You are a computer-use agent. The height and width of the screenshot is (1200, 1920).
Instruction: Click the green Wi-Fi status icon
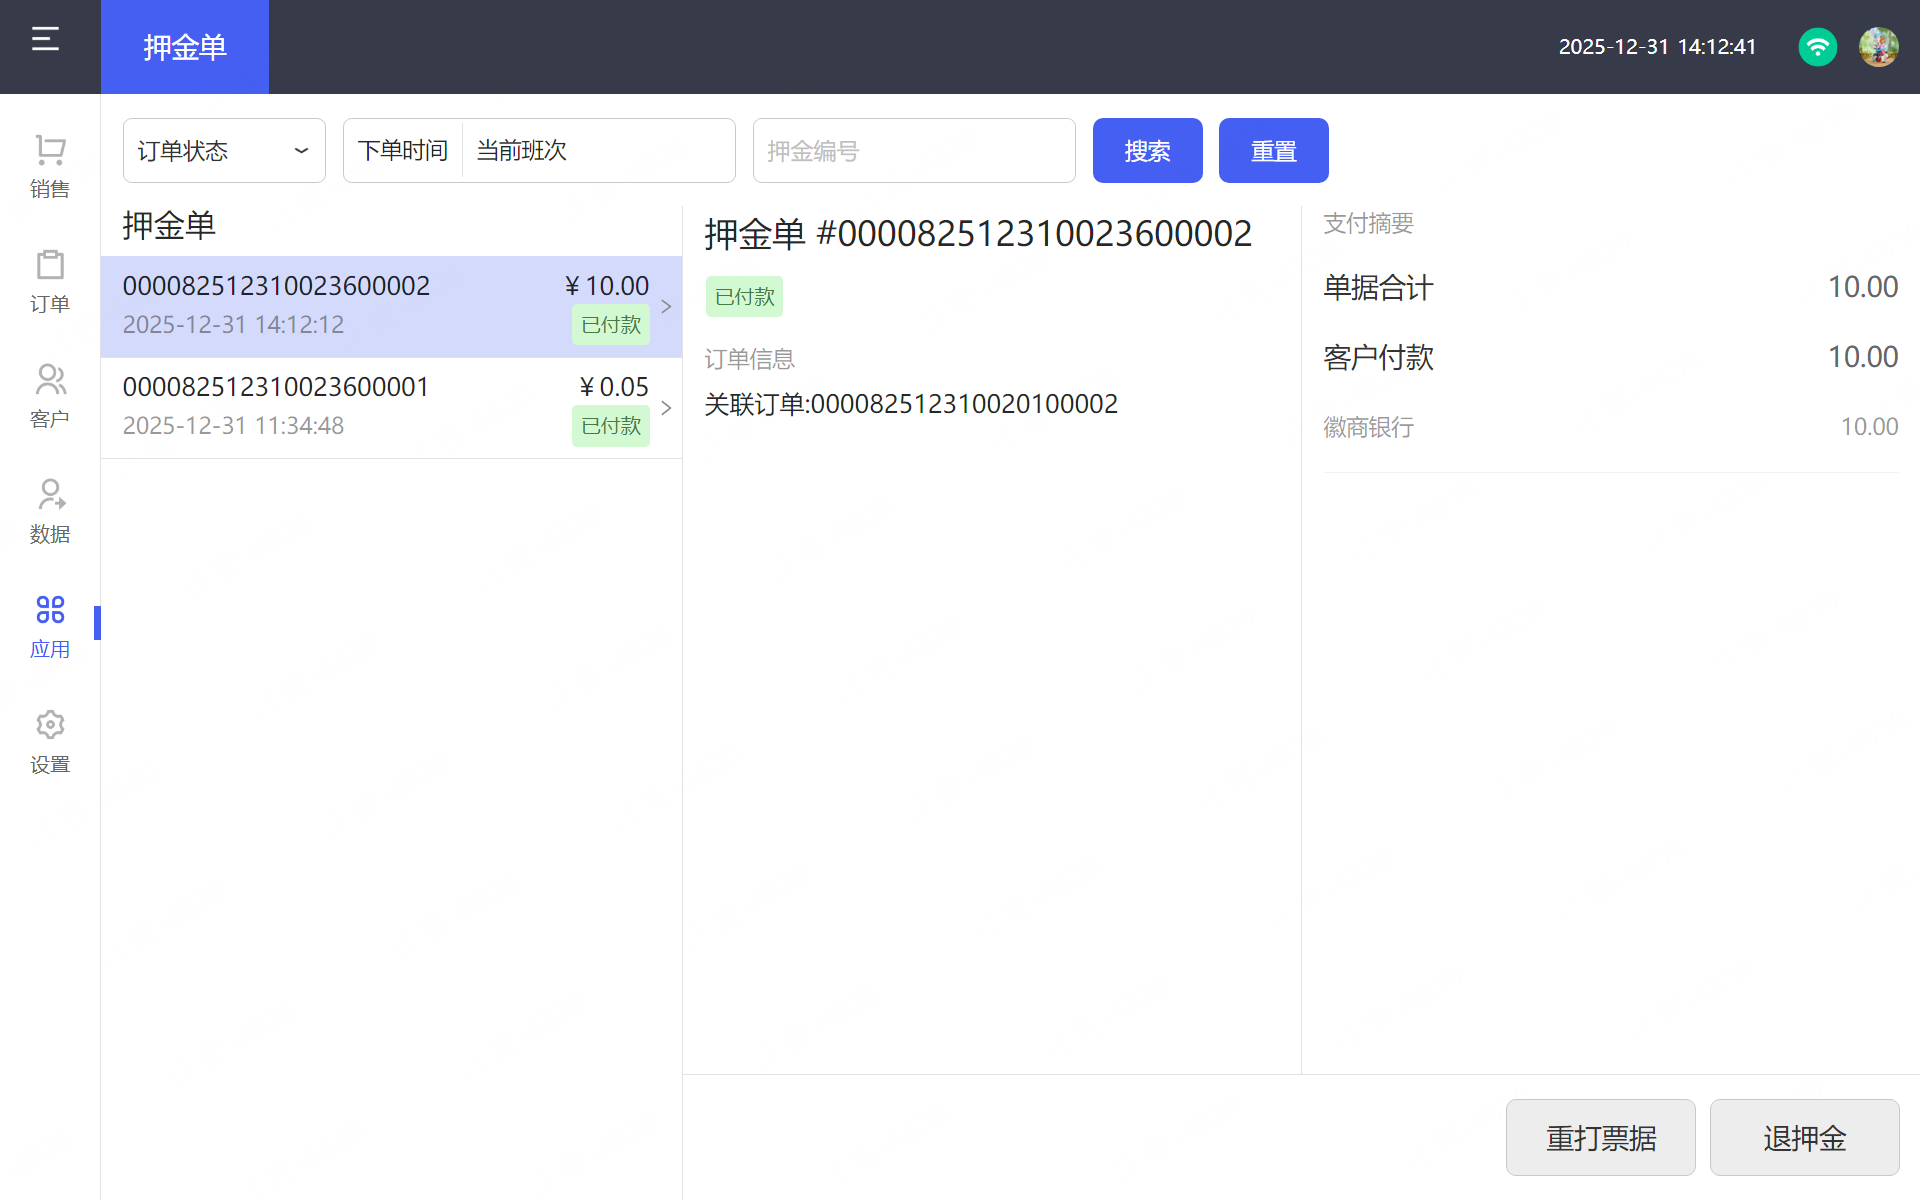(1817, 47)
